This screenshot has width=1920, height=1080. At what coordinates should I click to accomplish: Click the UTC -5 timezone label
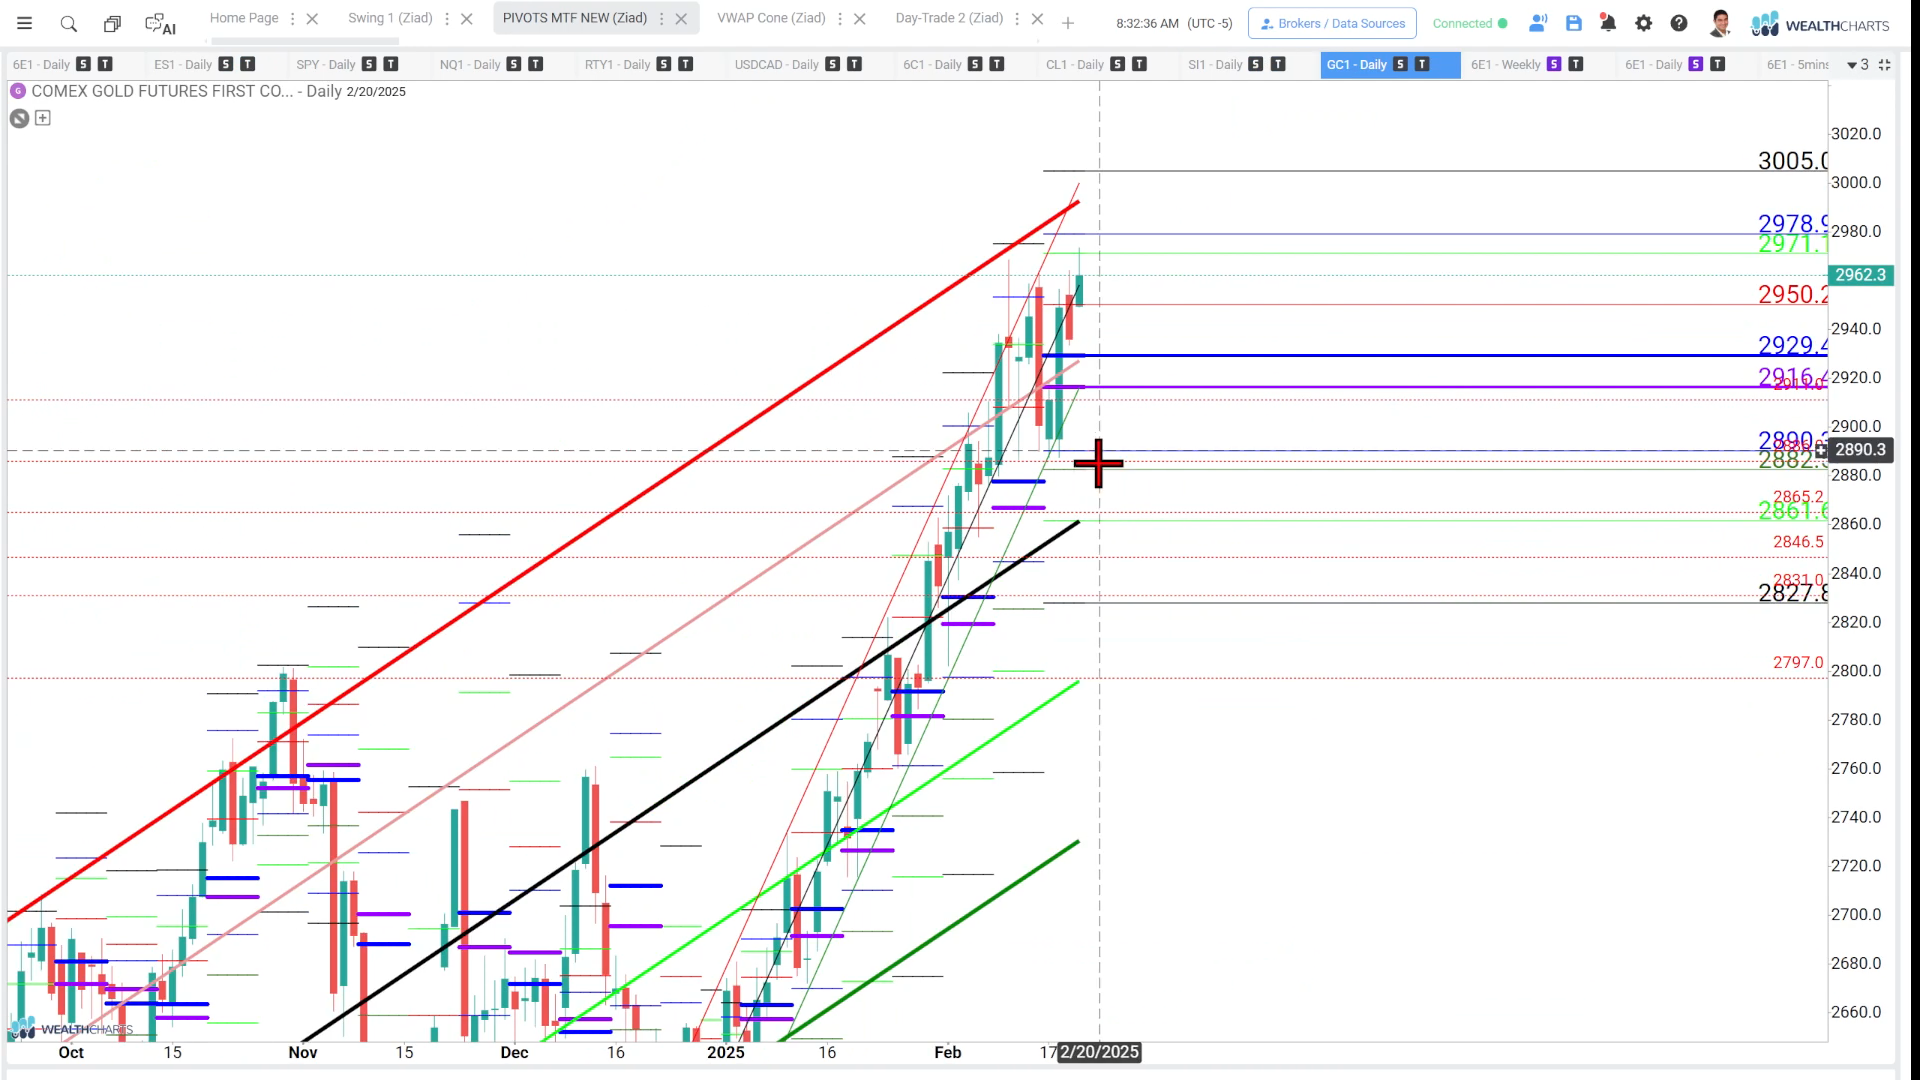pyautogui.click(x=1210, y=23)
